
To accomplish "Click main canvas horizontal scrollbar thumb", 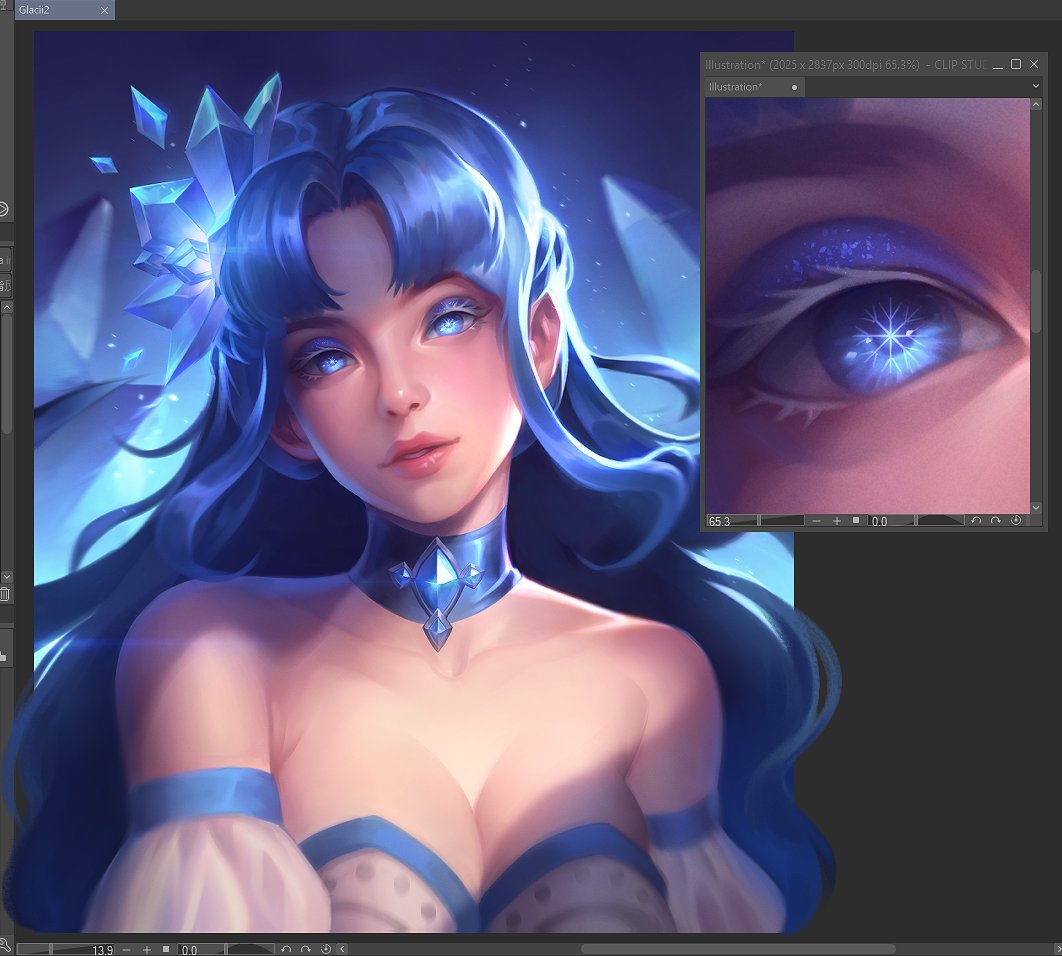I will pos(738,949).
